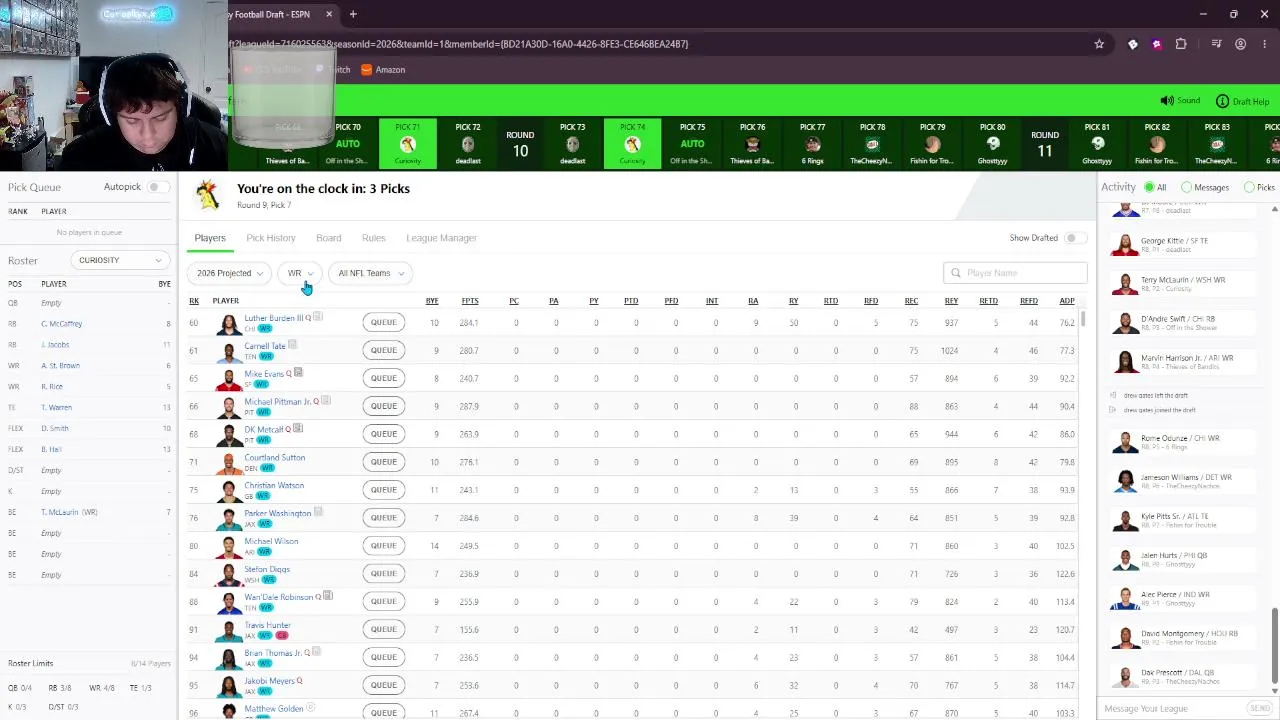1280x720 pixels.
Task: Switch to the Players tab
Action: (x=210, y=238)
